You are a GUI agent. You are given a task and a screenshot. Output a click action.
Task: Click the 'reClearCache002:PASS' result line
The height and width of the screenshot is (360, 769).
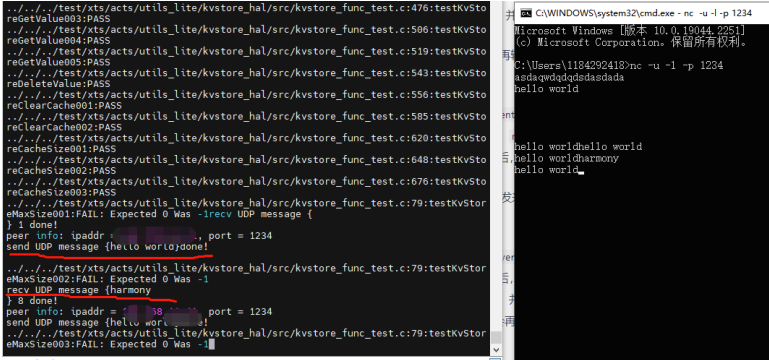click(x=64, y=127)
